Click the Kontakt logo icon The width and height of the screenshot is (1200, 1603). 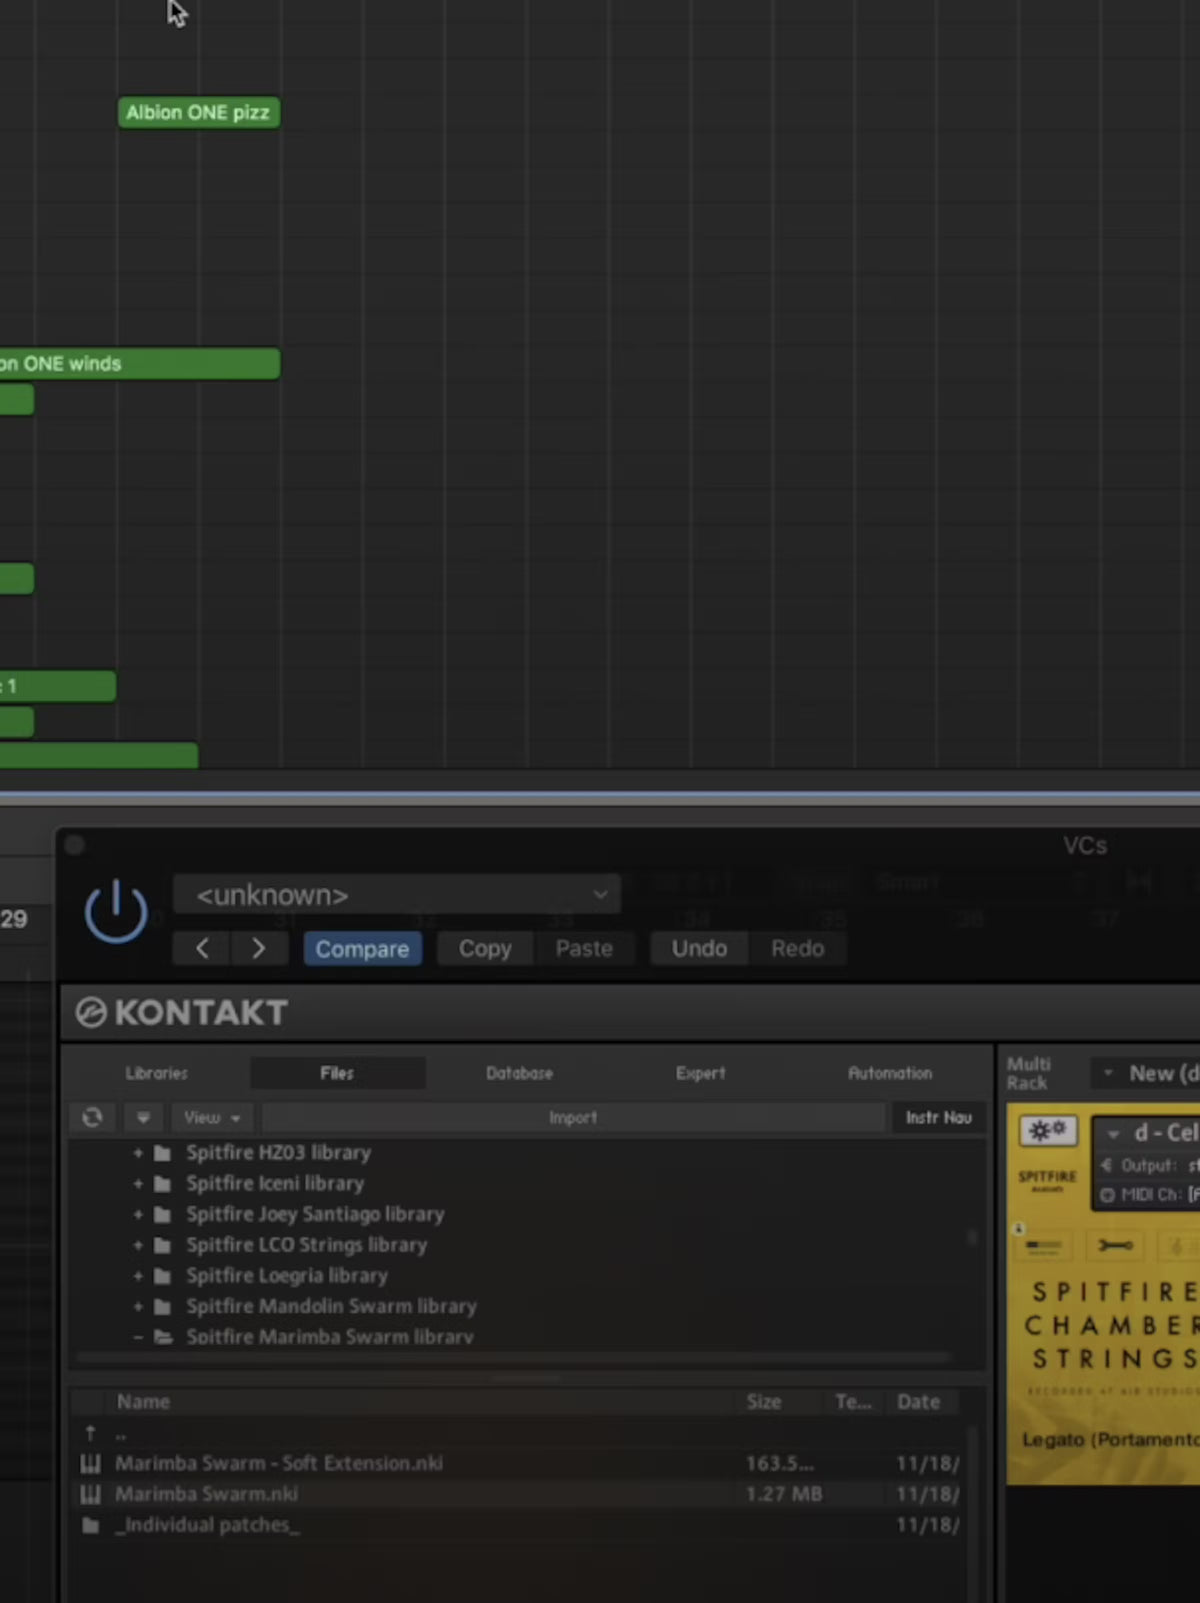pyautogui.click(x=91, y=1013)
